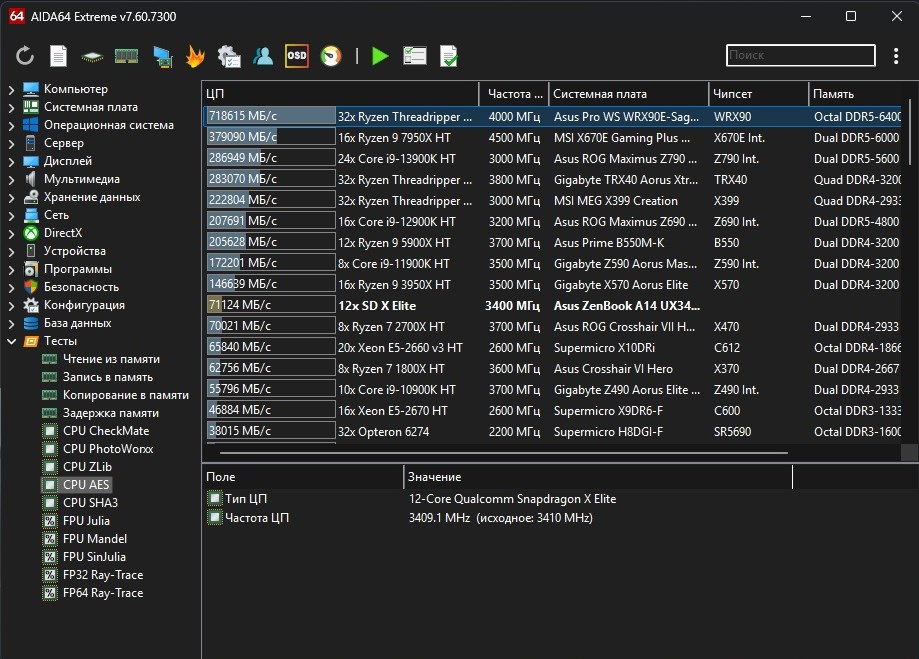The height and width of the screenshot is (659, 919).
Task: Expand the Компьютер tree node
Action: pos(11,89)
